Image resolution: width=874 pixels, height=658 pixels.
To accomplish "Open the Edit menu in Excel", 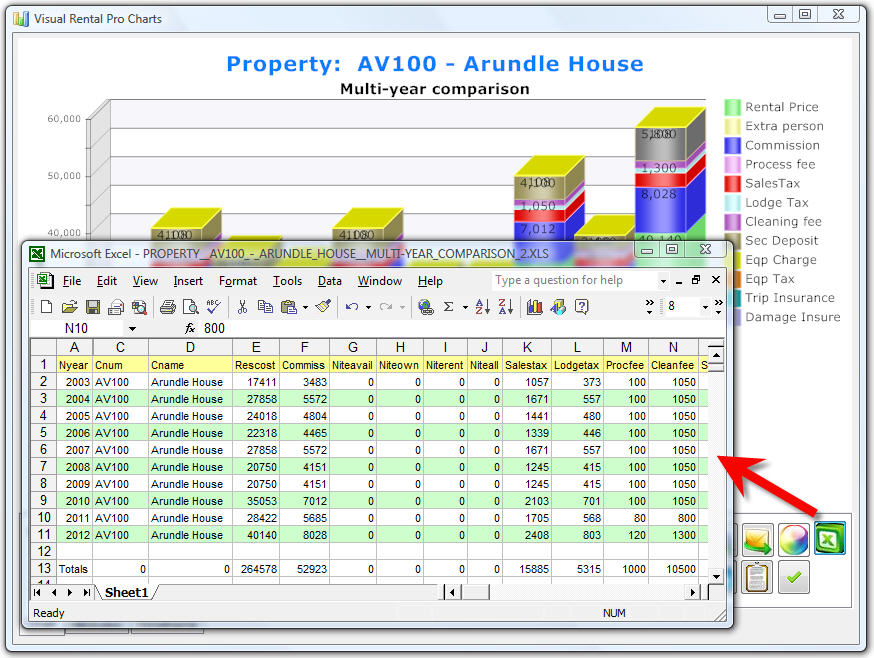I will pos(106,281).
